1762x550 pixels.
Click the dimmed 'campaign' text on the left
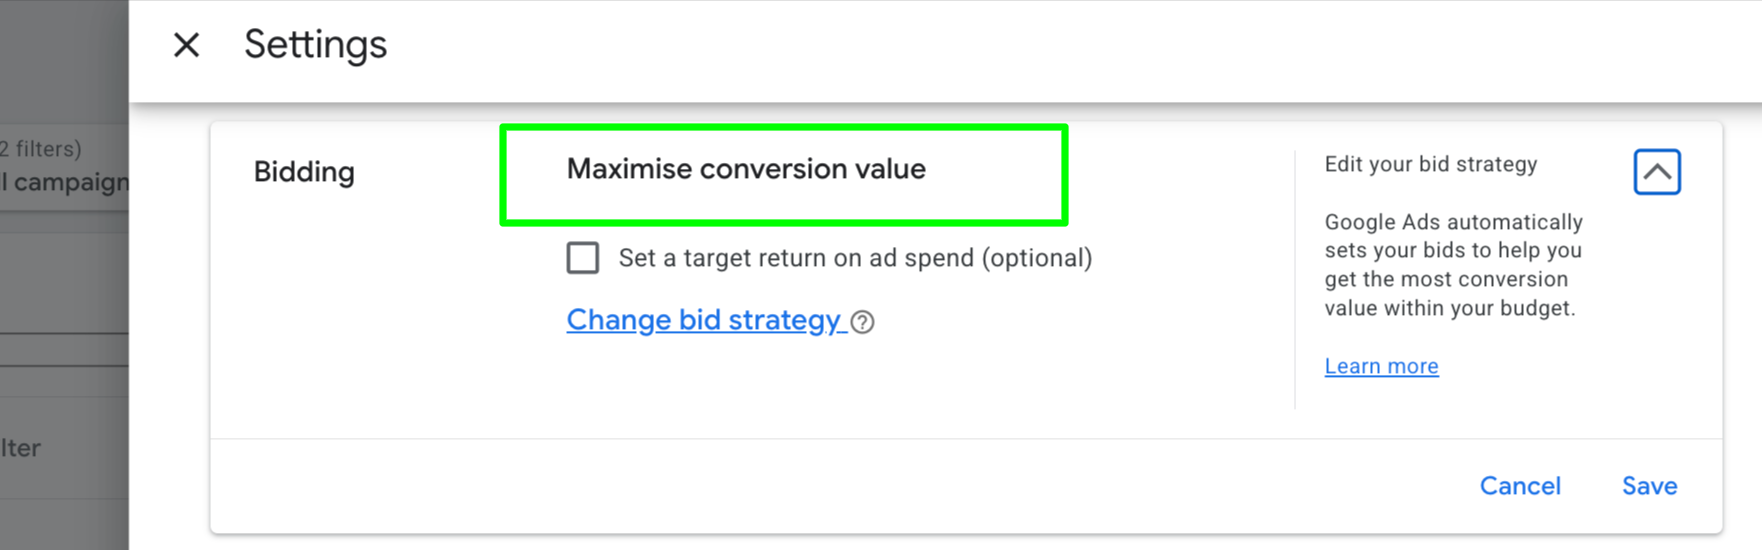[70, 182]
